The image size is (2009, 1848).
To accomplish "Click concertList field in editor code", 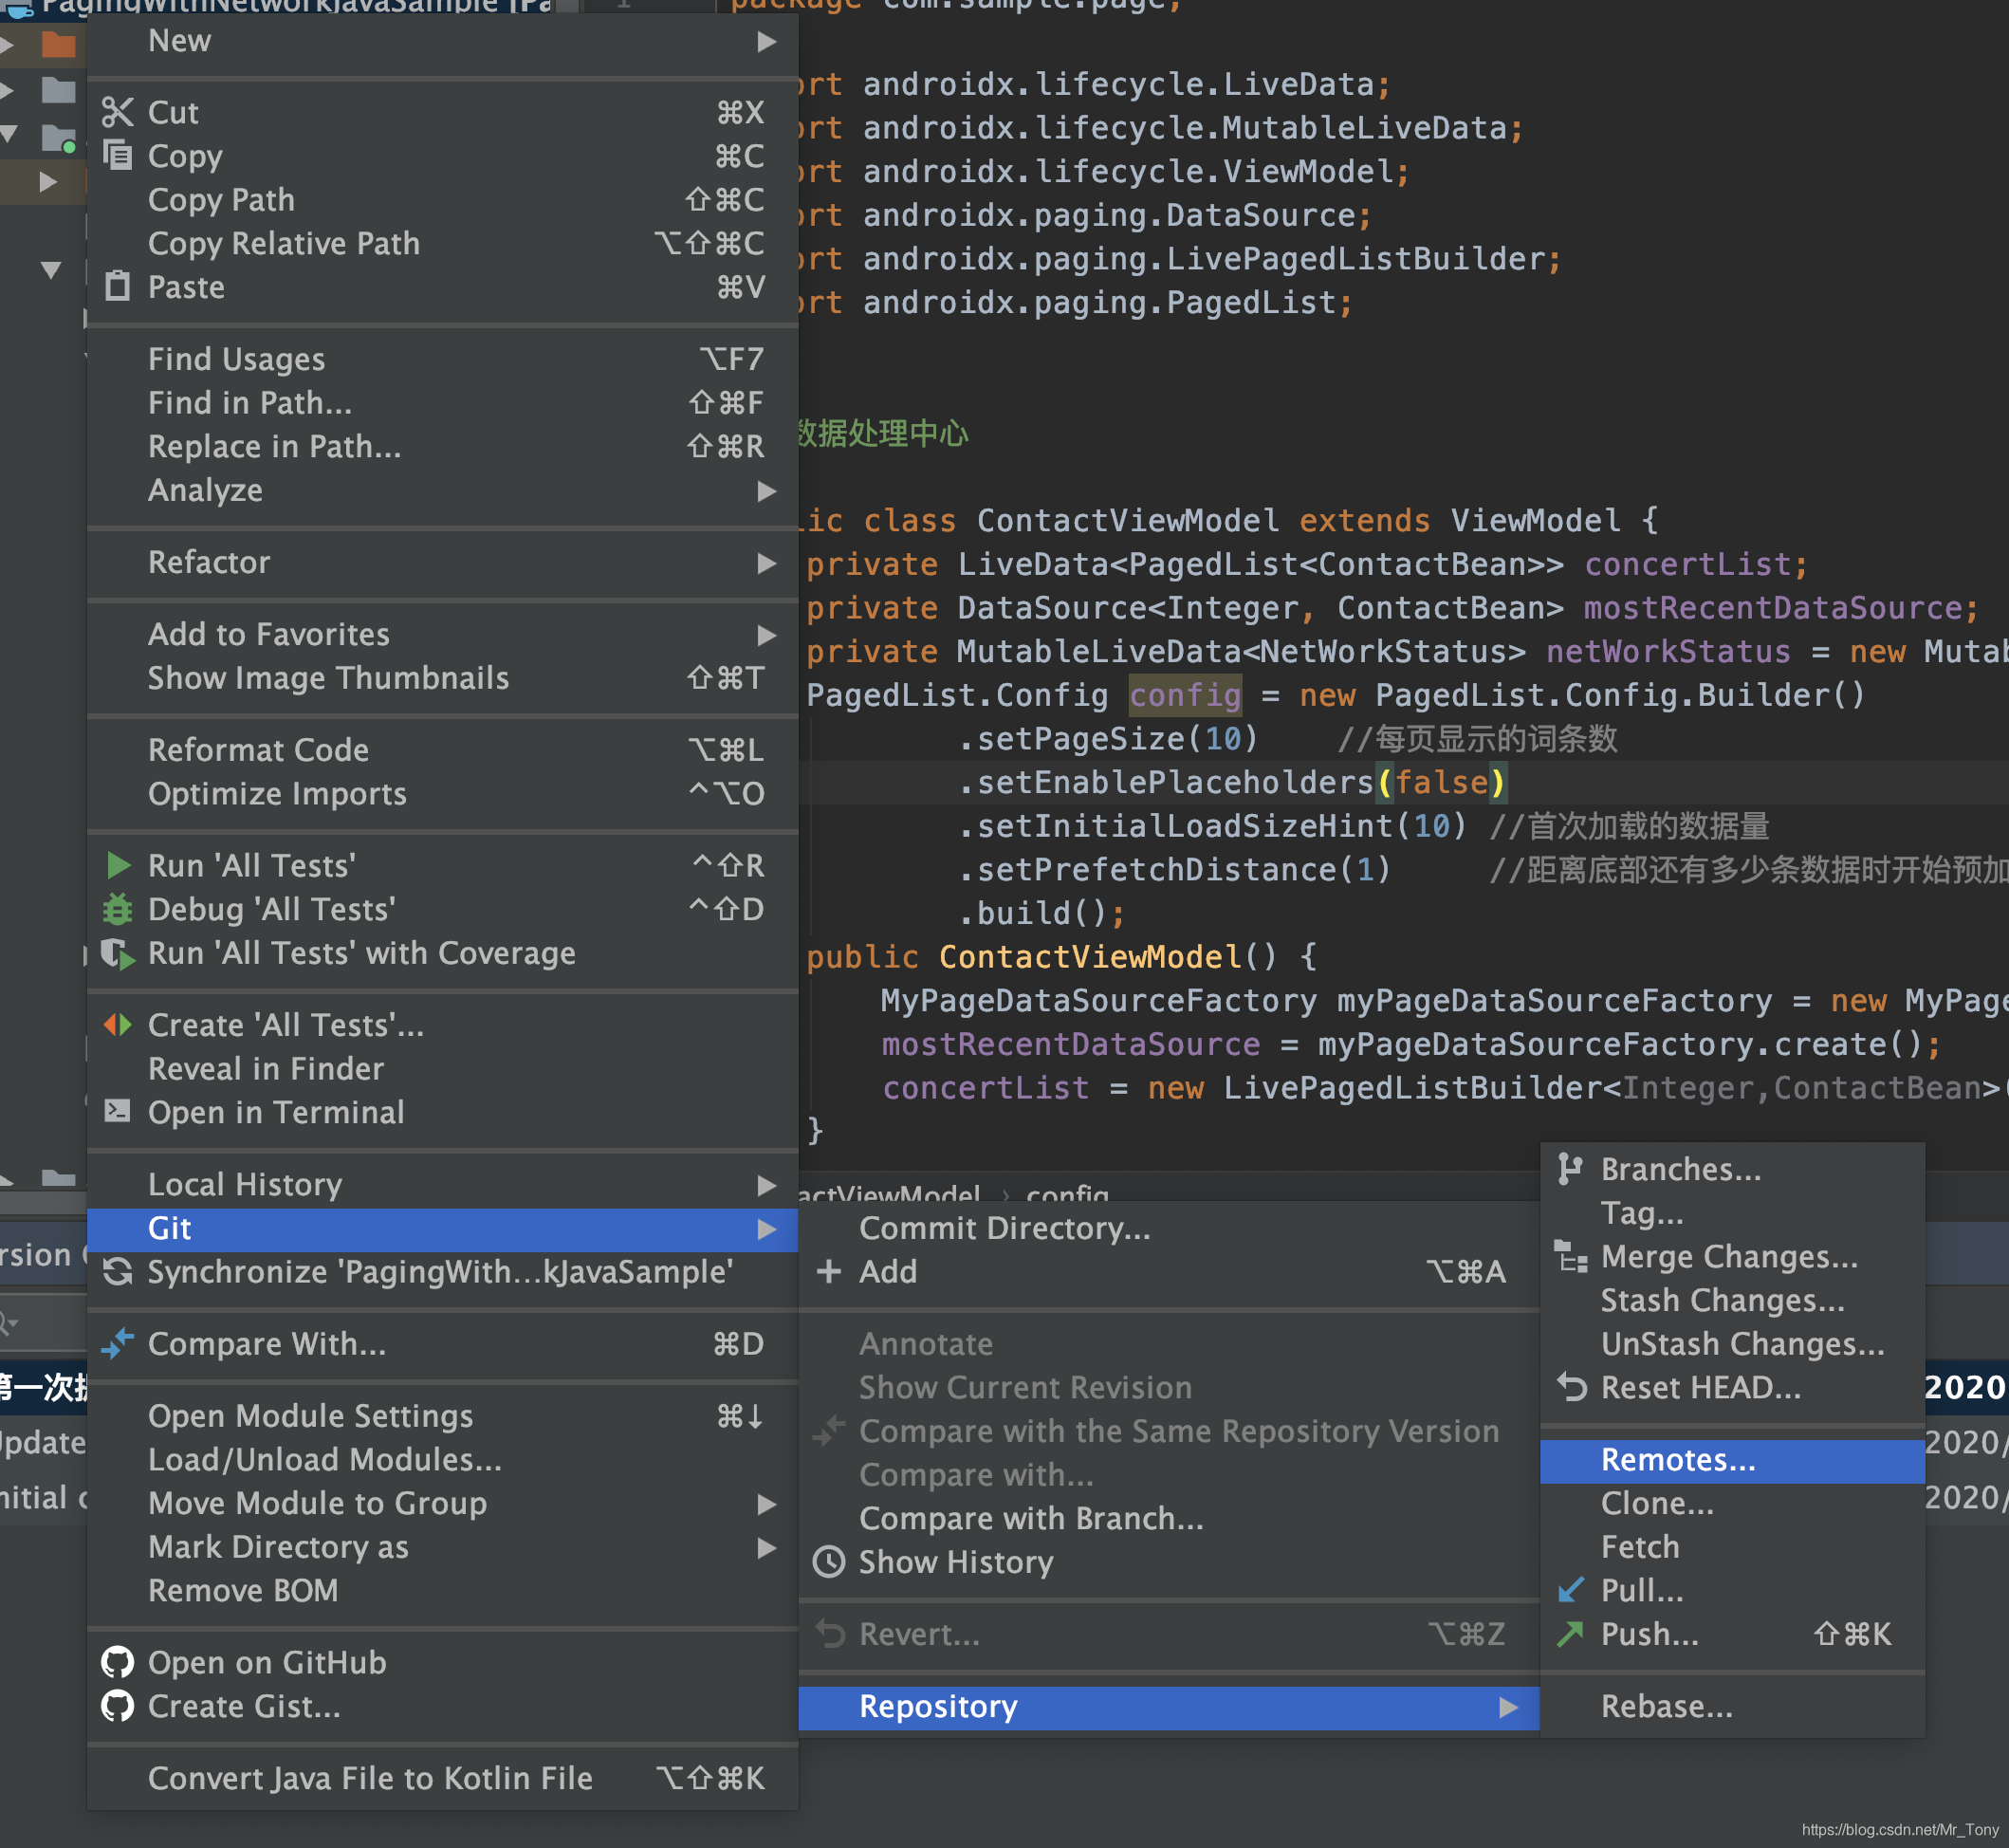I will click(x=1687, y=565).
